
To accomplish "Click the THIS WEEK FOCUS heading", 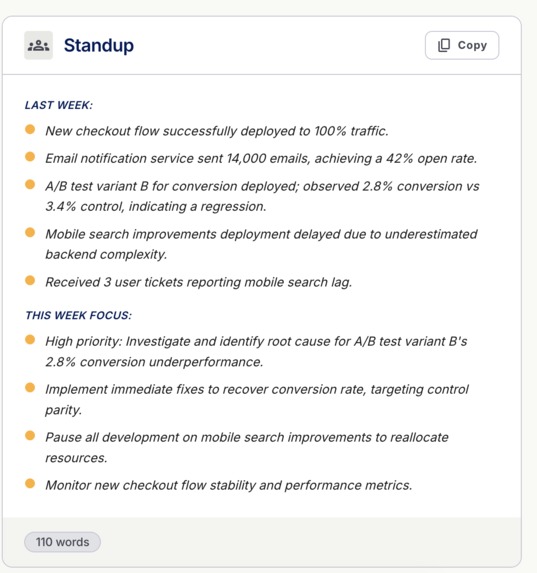I will coord(78,315).
